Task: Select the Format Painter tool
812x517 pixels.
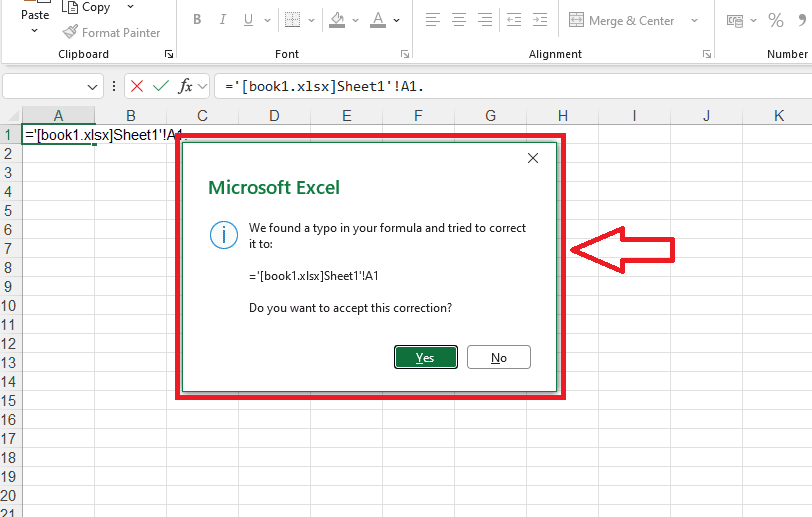Action: tap(111, 33)
